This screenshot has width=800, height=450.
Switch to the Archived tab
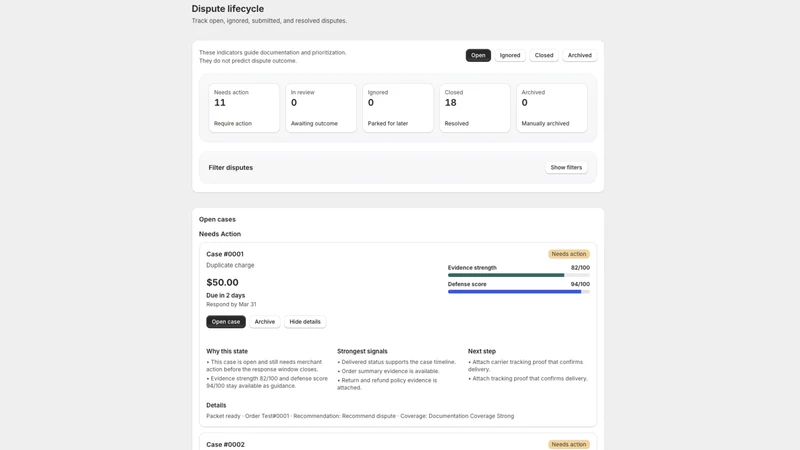(x=580, y=55)
